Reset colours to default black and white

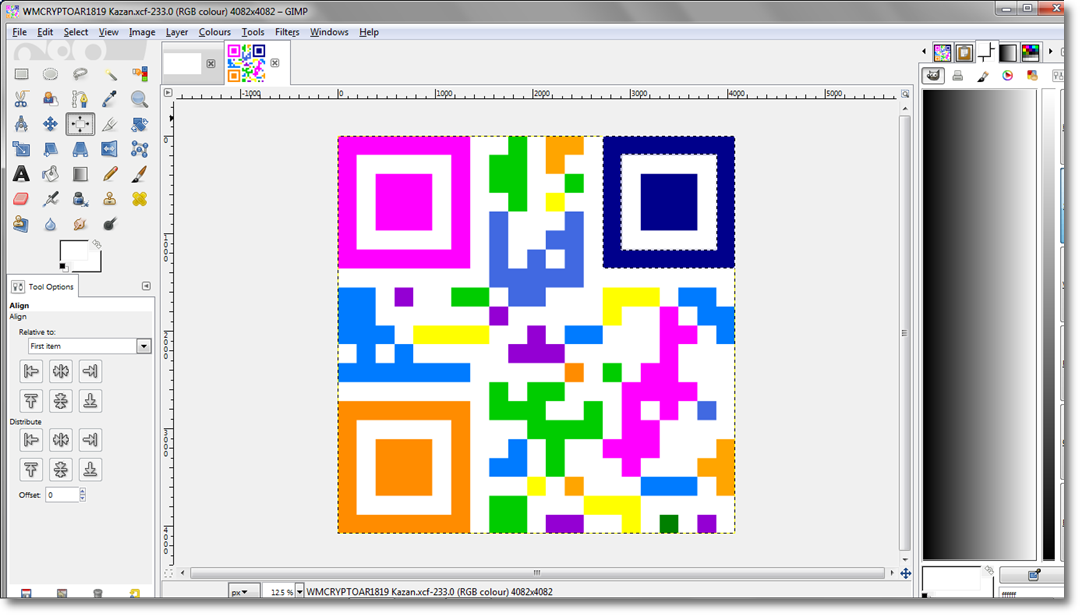tap(63, 267)
